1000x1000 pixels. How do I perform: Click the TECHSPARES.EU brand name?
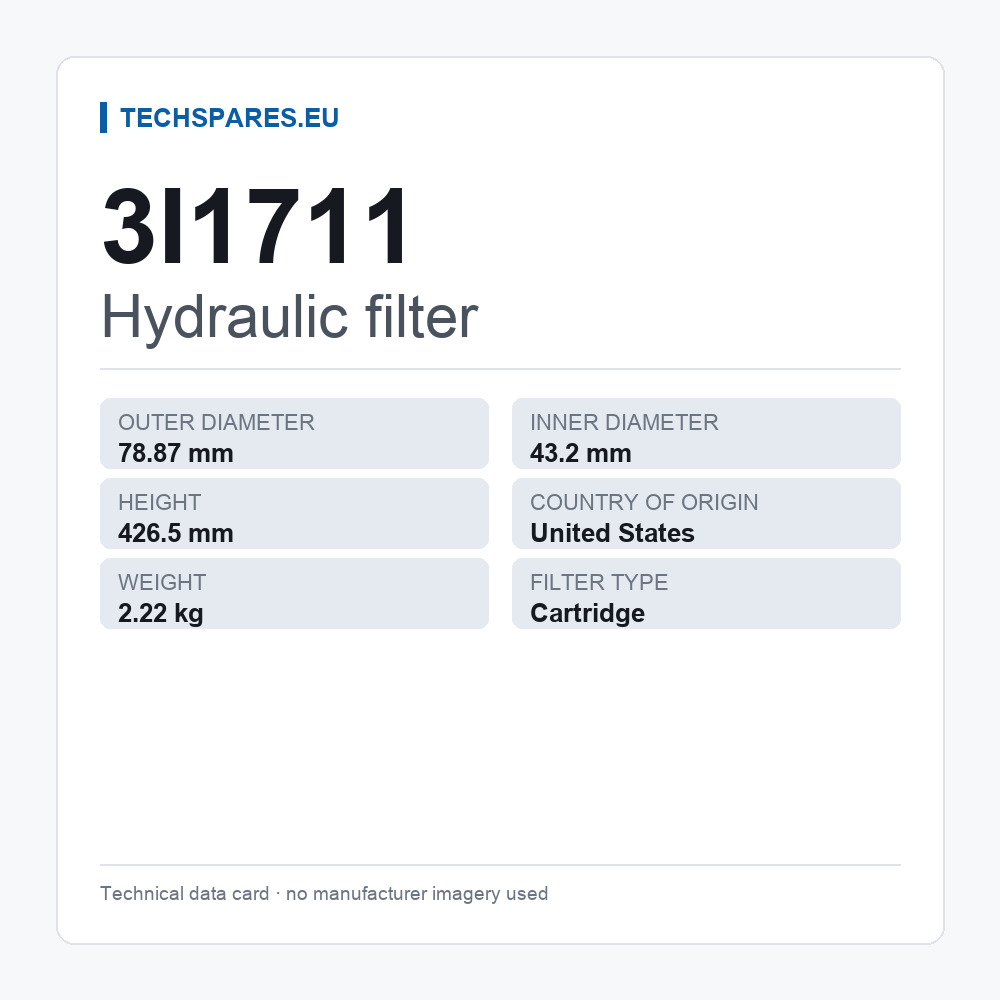pyautogui.click(x=229, y=118)
